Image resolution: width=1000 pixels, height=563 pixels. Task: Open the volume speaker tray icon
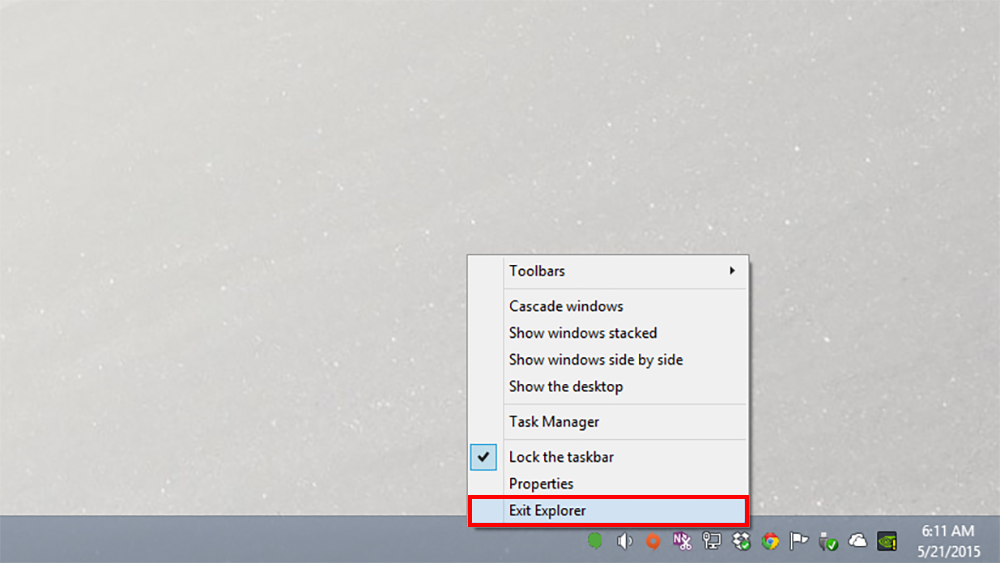(624, 541)
